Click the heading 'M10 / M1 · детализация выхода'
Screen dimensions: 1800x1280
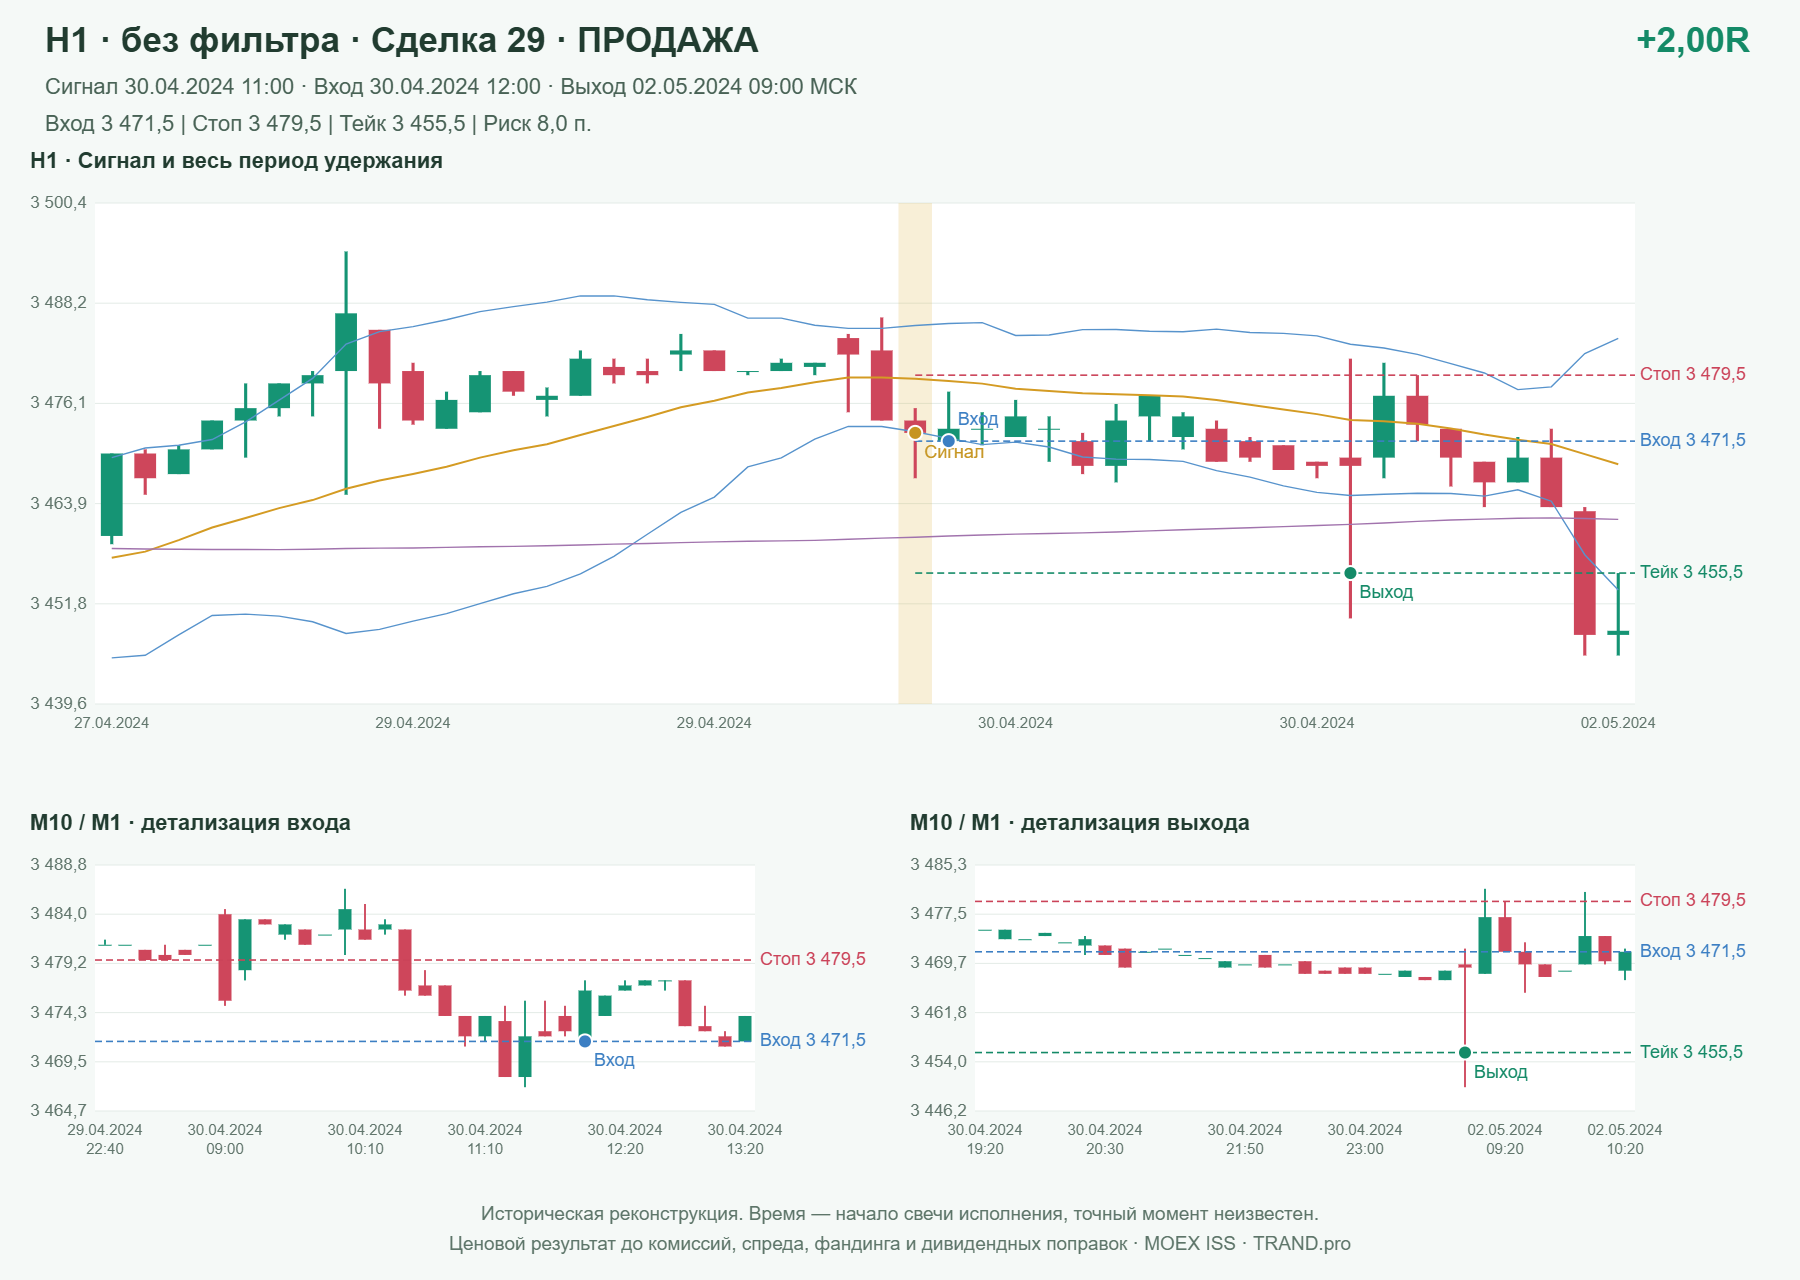coord(1079,823)
